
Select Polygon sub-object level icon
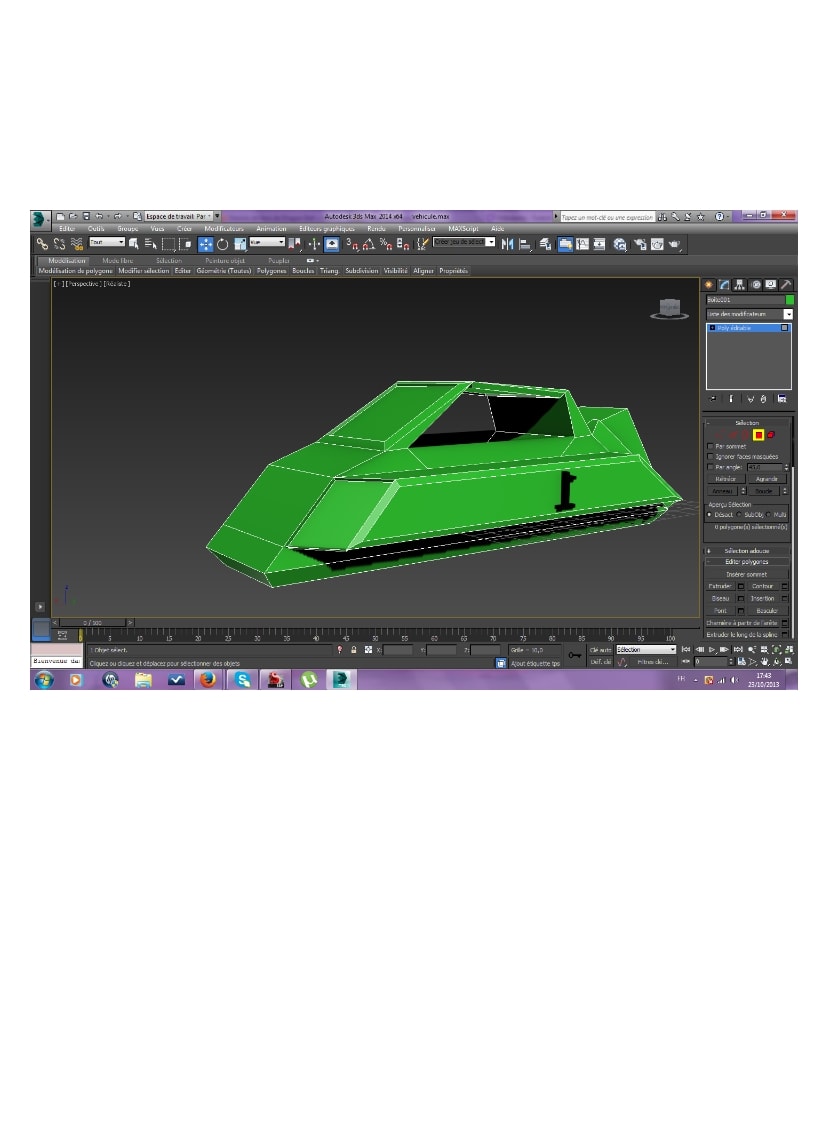click(x=759, y=435)
